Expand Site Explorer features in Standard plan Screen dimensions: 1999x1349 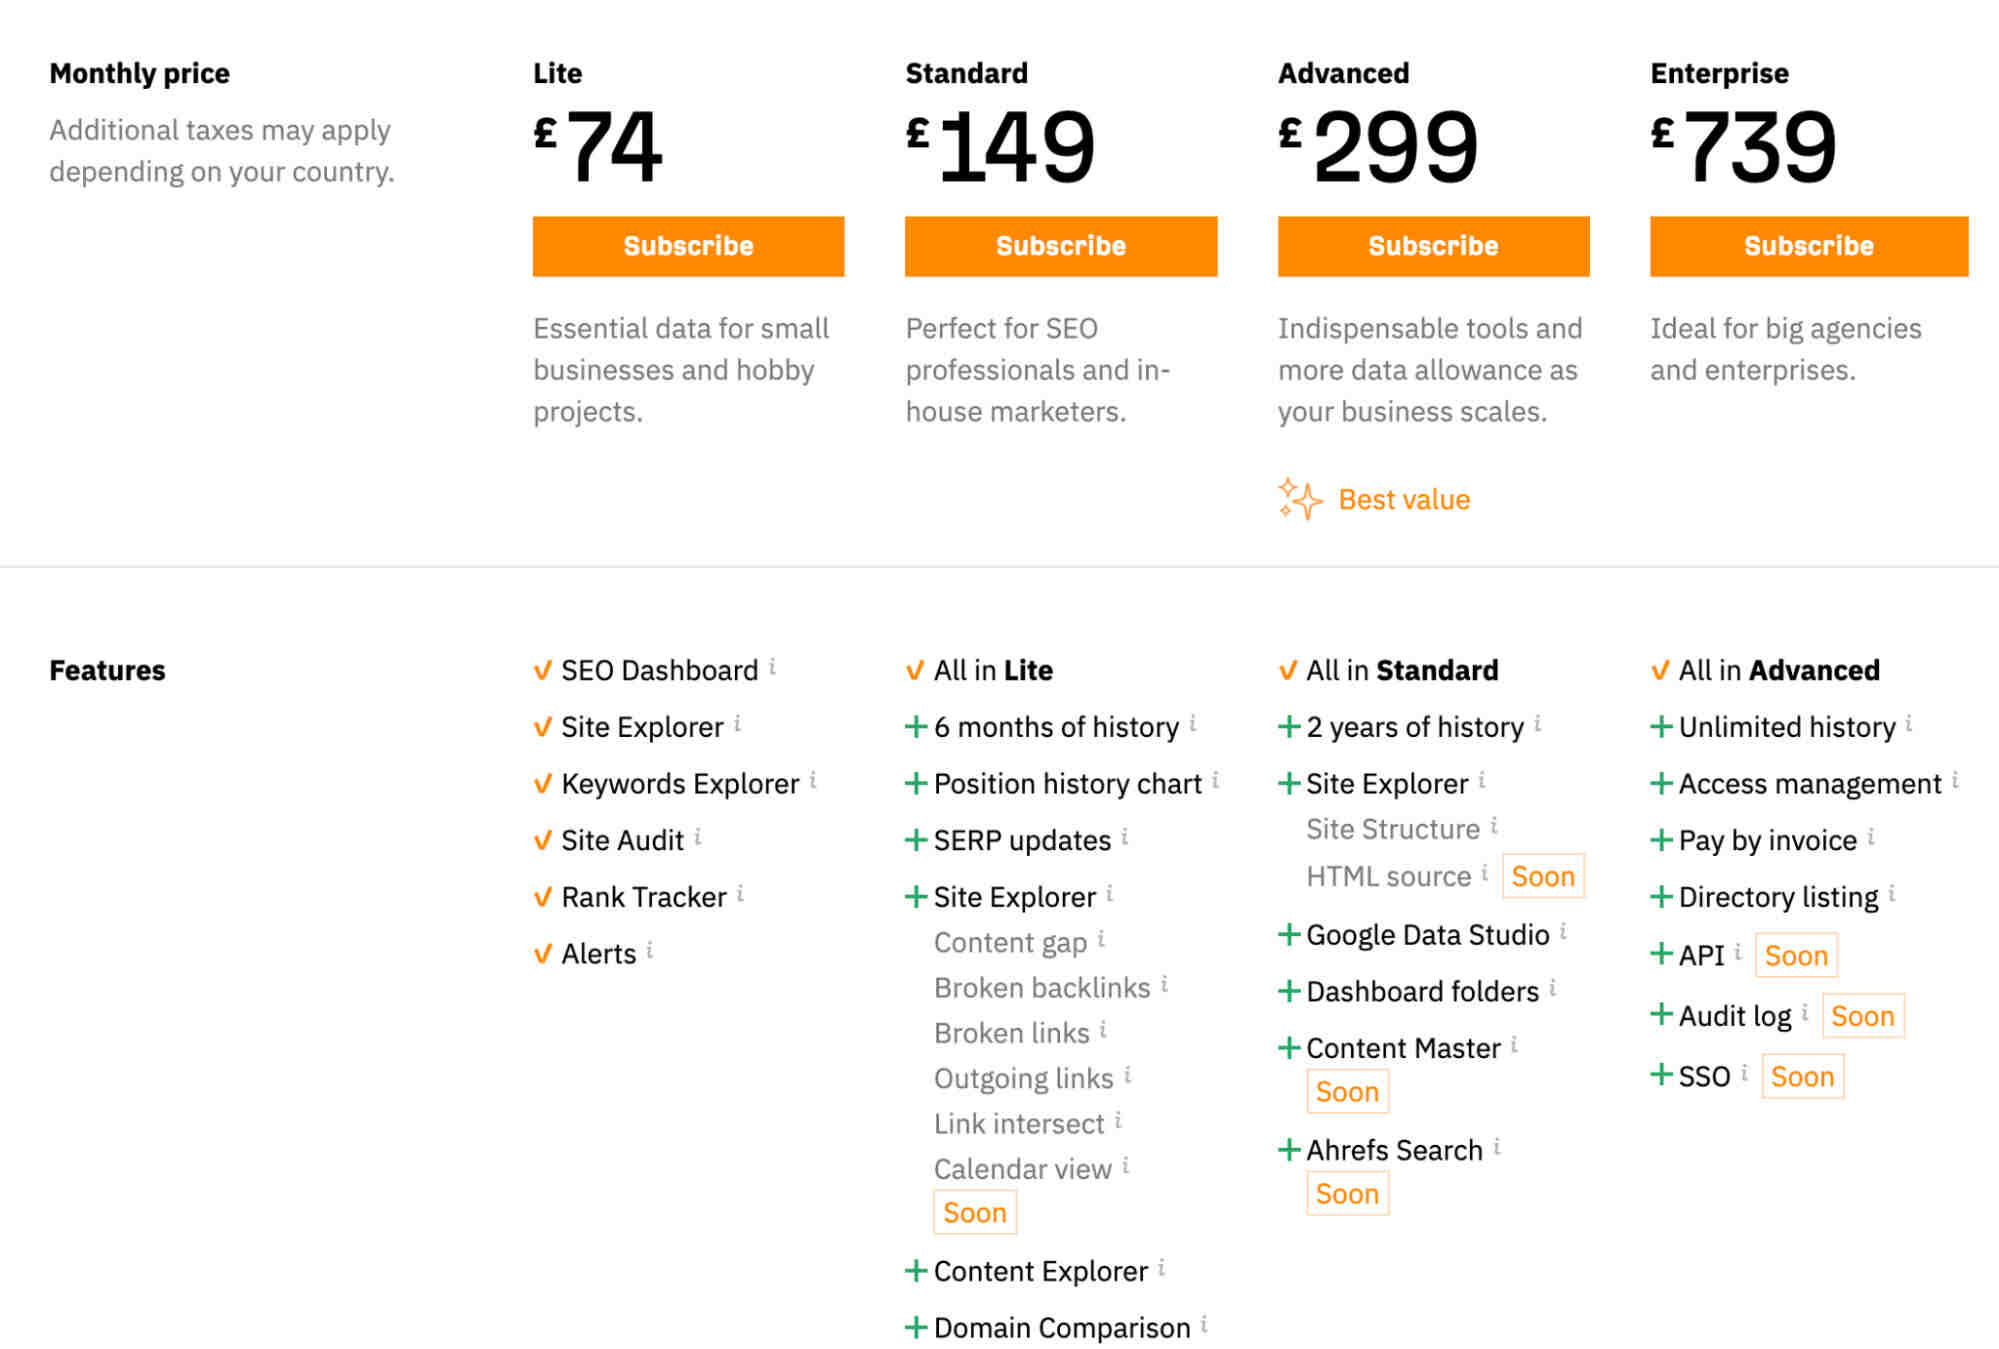coord(917,895)
